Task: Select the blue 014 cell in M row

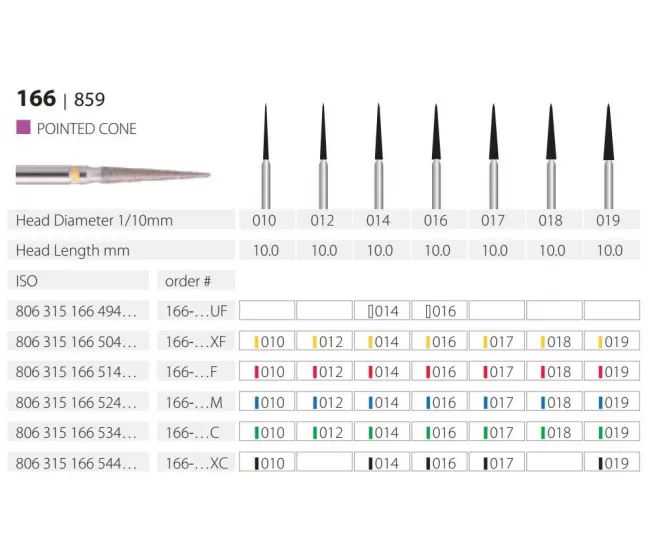Action: click(382, 402)
